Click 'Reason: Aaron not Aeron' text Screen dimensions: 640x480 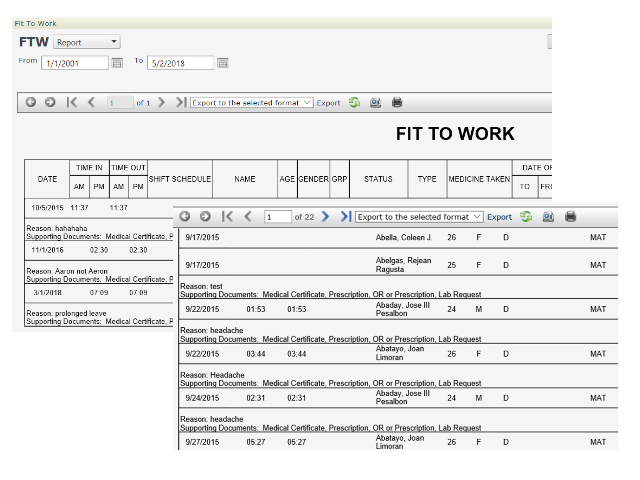coord(67,271)
